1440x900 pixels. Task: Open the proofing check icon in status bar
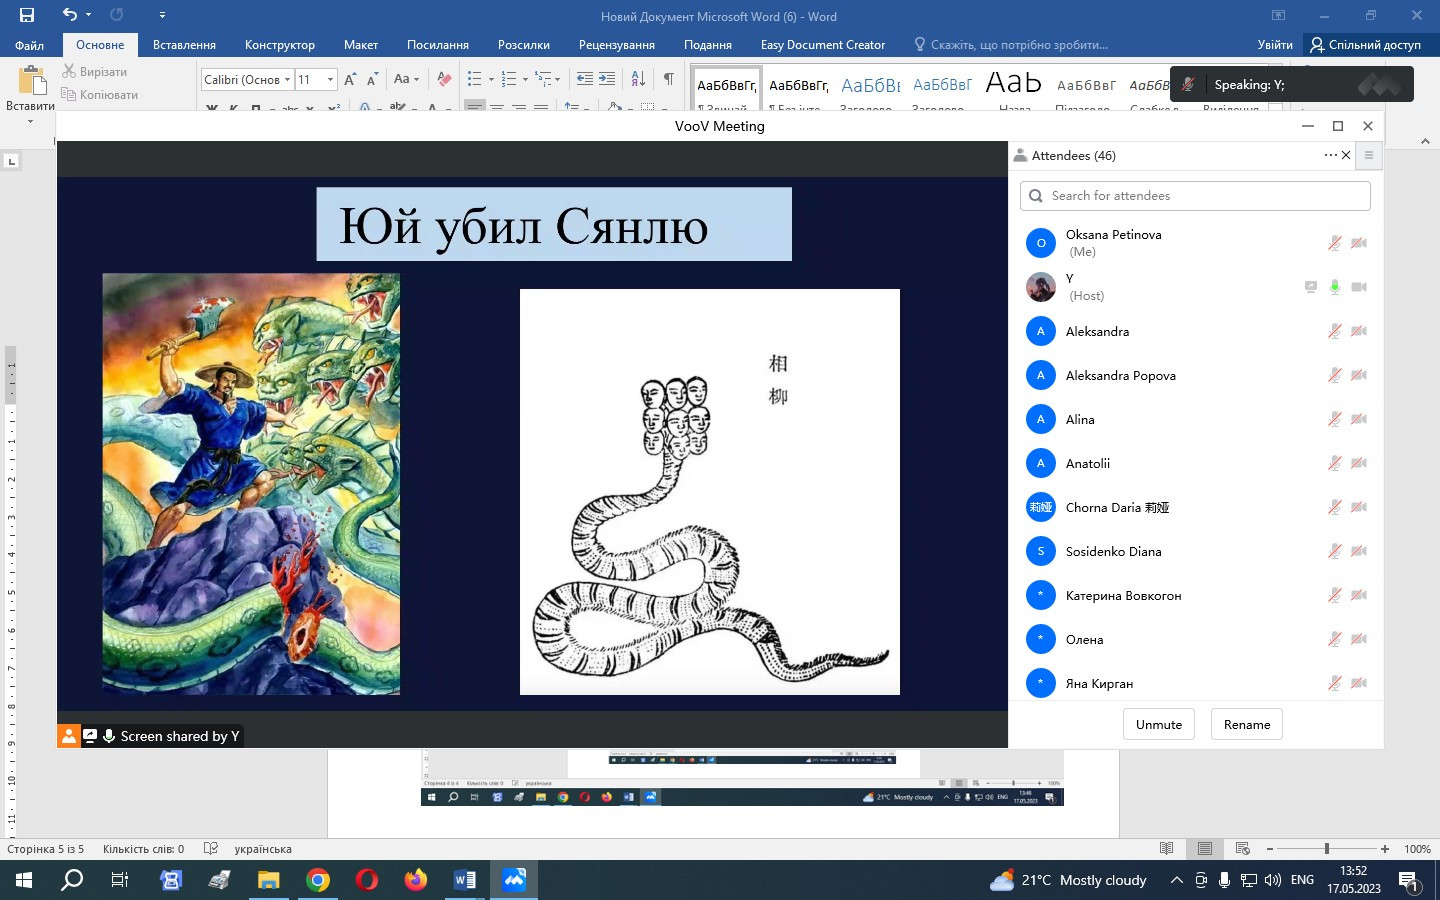click(211, 849)
